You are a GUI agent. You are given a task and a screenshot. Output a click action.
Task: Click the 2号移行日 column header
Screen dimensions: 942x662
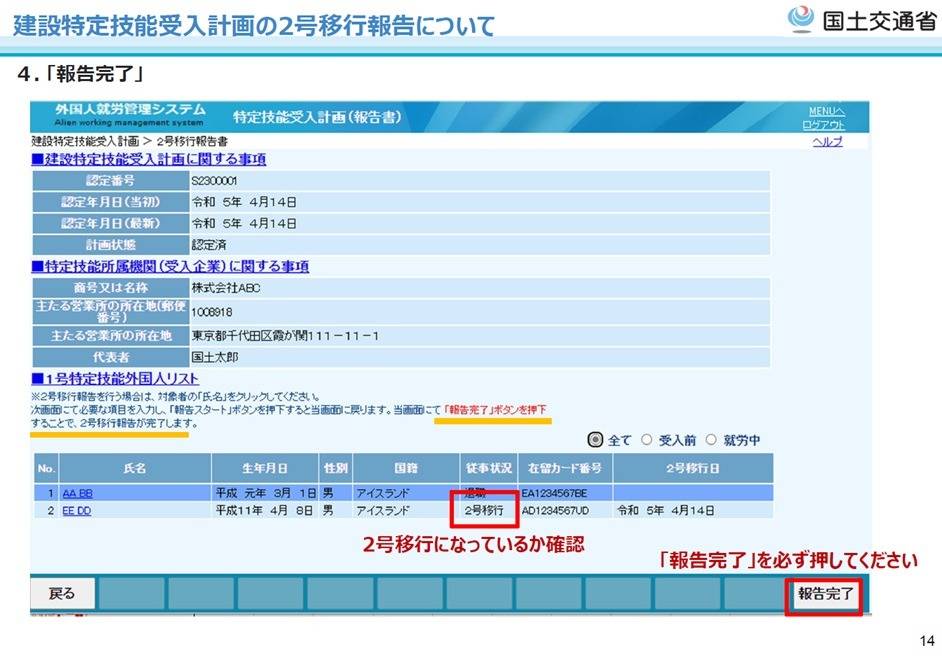692,468
